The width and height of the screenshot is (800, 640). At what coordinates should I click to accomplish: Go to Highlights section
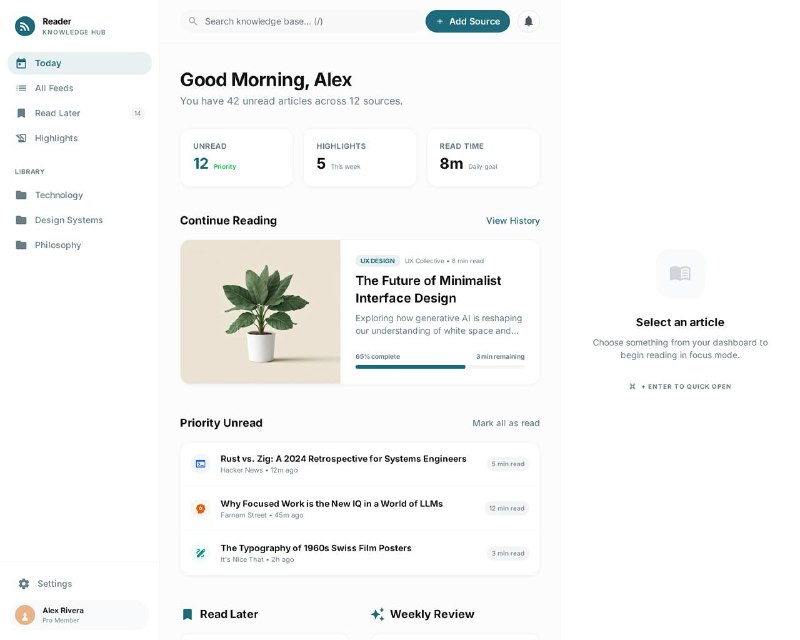pyautogui.click(x=80, y=138)
